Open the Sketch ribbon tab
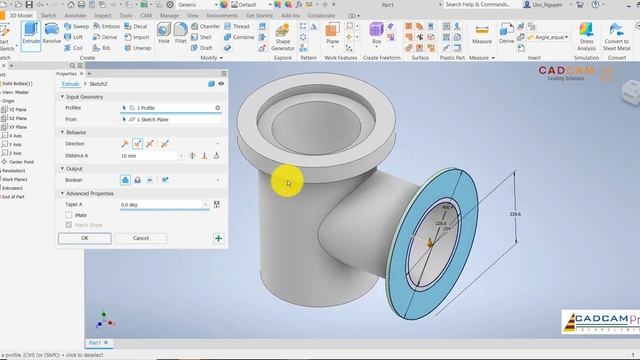The image size is (640, 360). pyautogui.click(x=48, y=16)
